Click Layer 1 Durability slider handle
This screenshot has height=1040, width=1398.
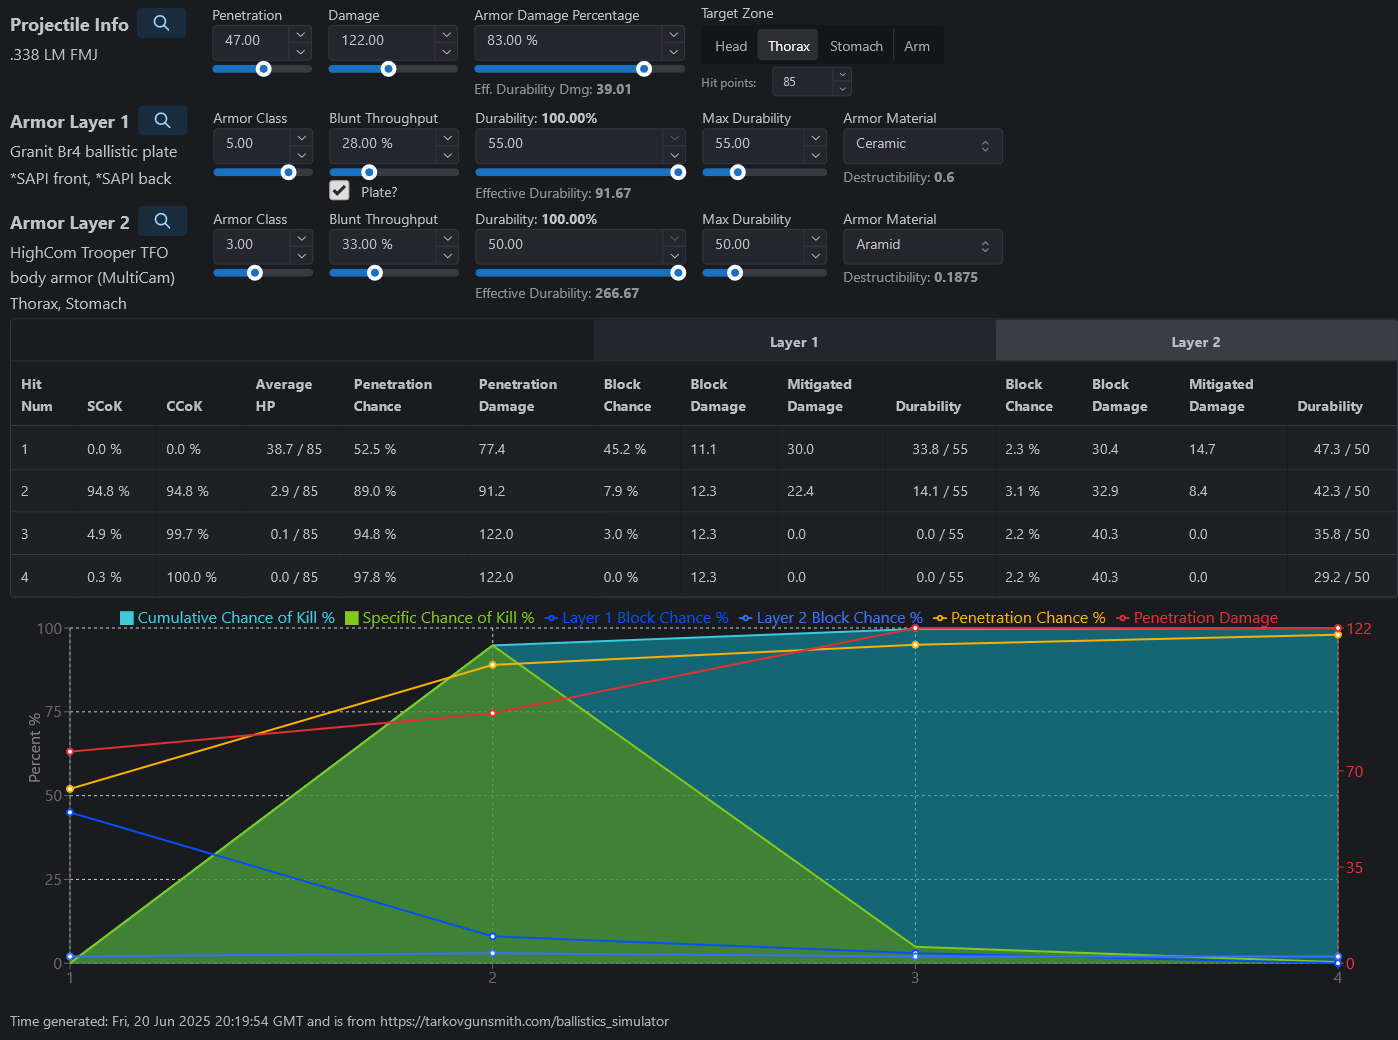click(x=678, y=172)
